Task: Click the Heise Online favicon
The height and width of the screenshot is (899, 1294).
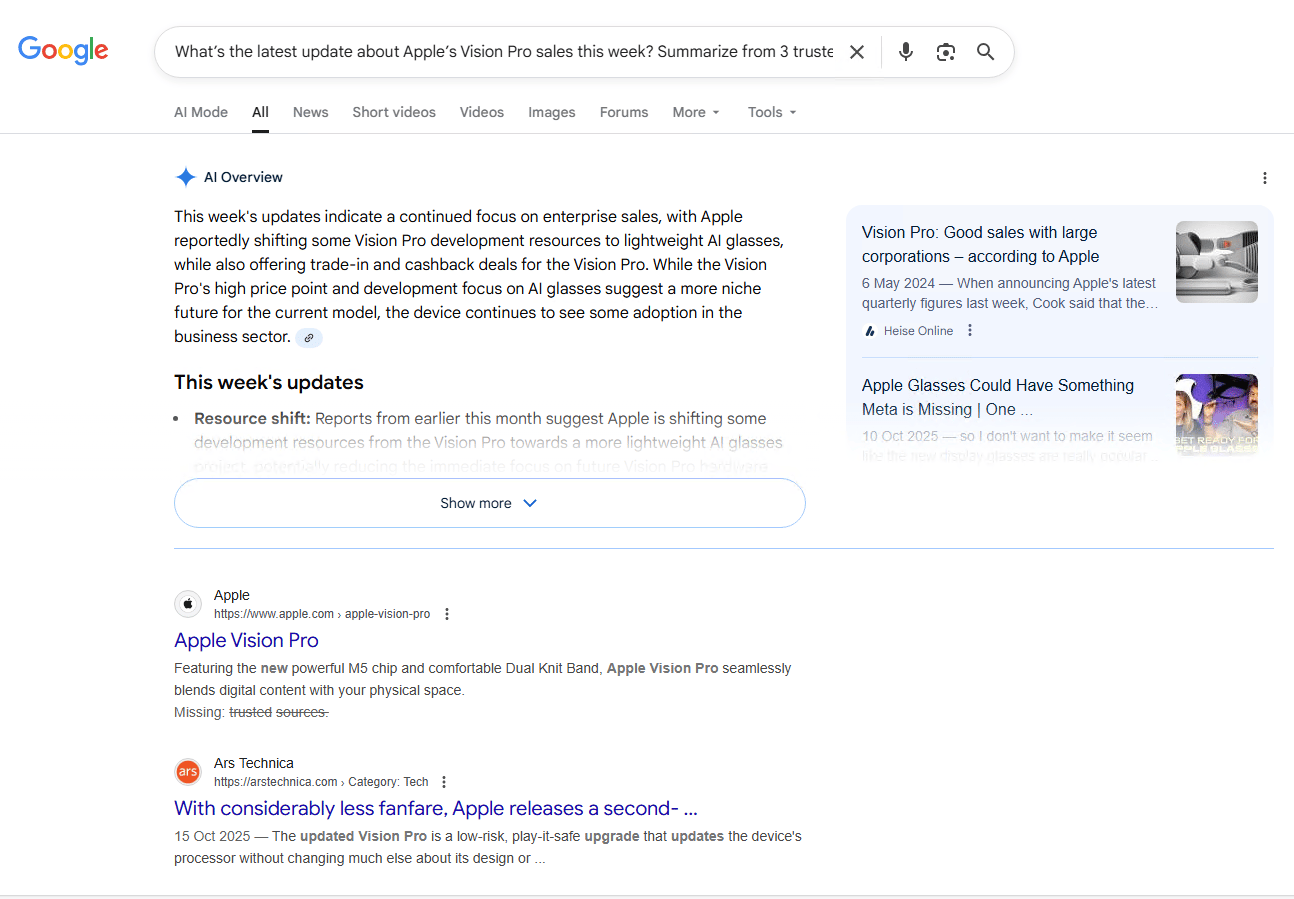Action: 870,331
